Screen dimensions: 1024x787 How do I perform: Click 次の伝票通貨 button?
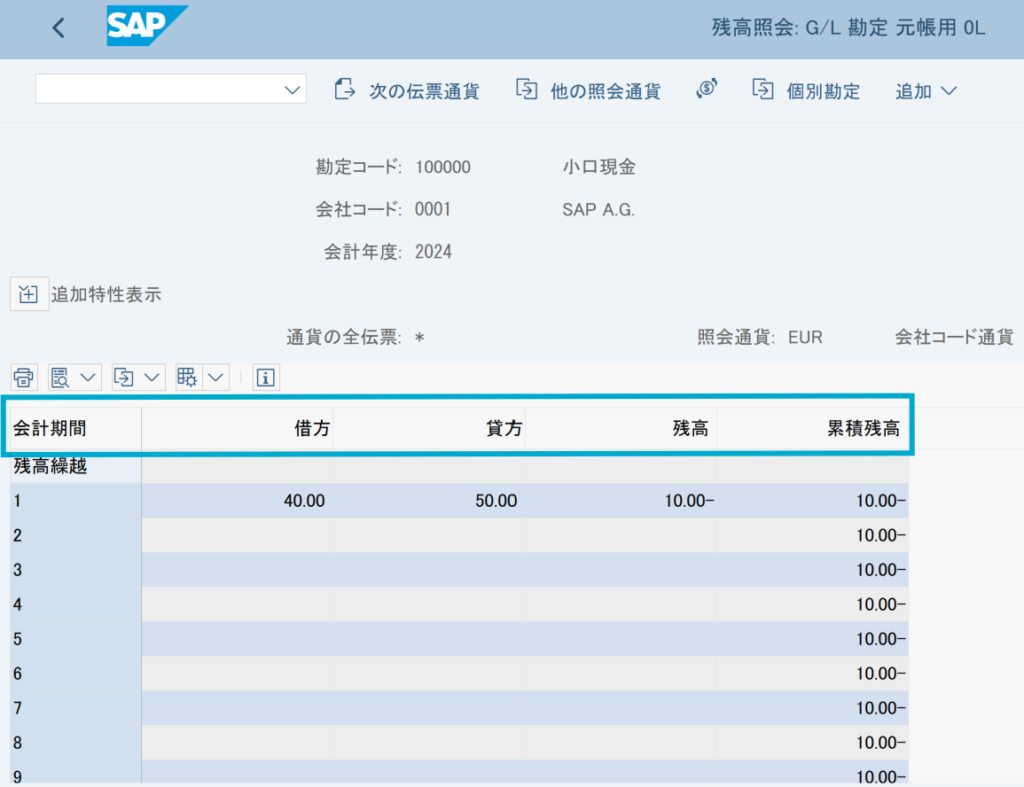407,91
